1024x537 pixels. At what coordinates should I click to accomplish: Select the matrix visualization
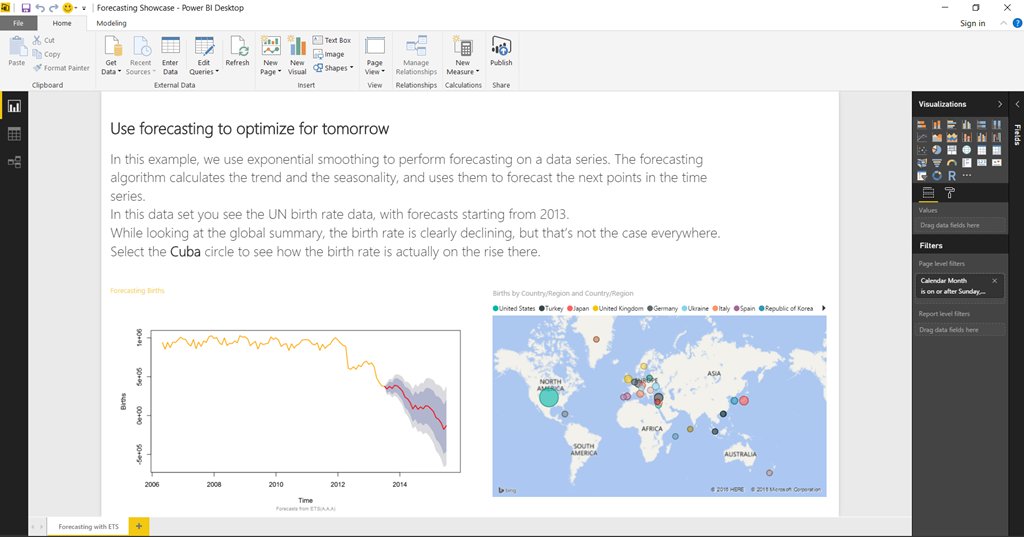(x=997, y=150)
